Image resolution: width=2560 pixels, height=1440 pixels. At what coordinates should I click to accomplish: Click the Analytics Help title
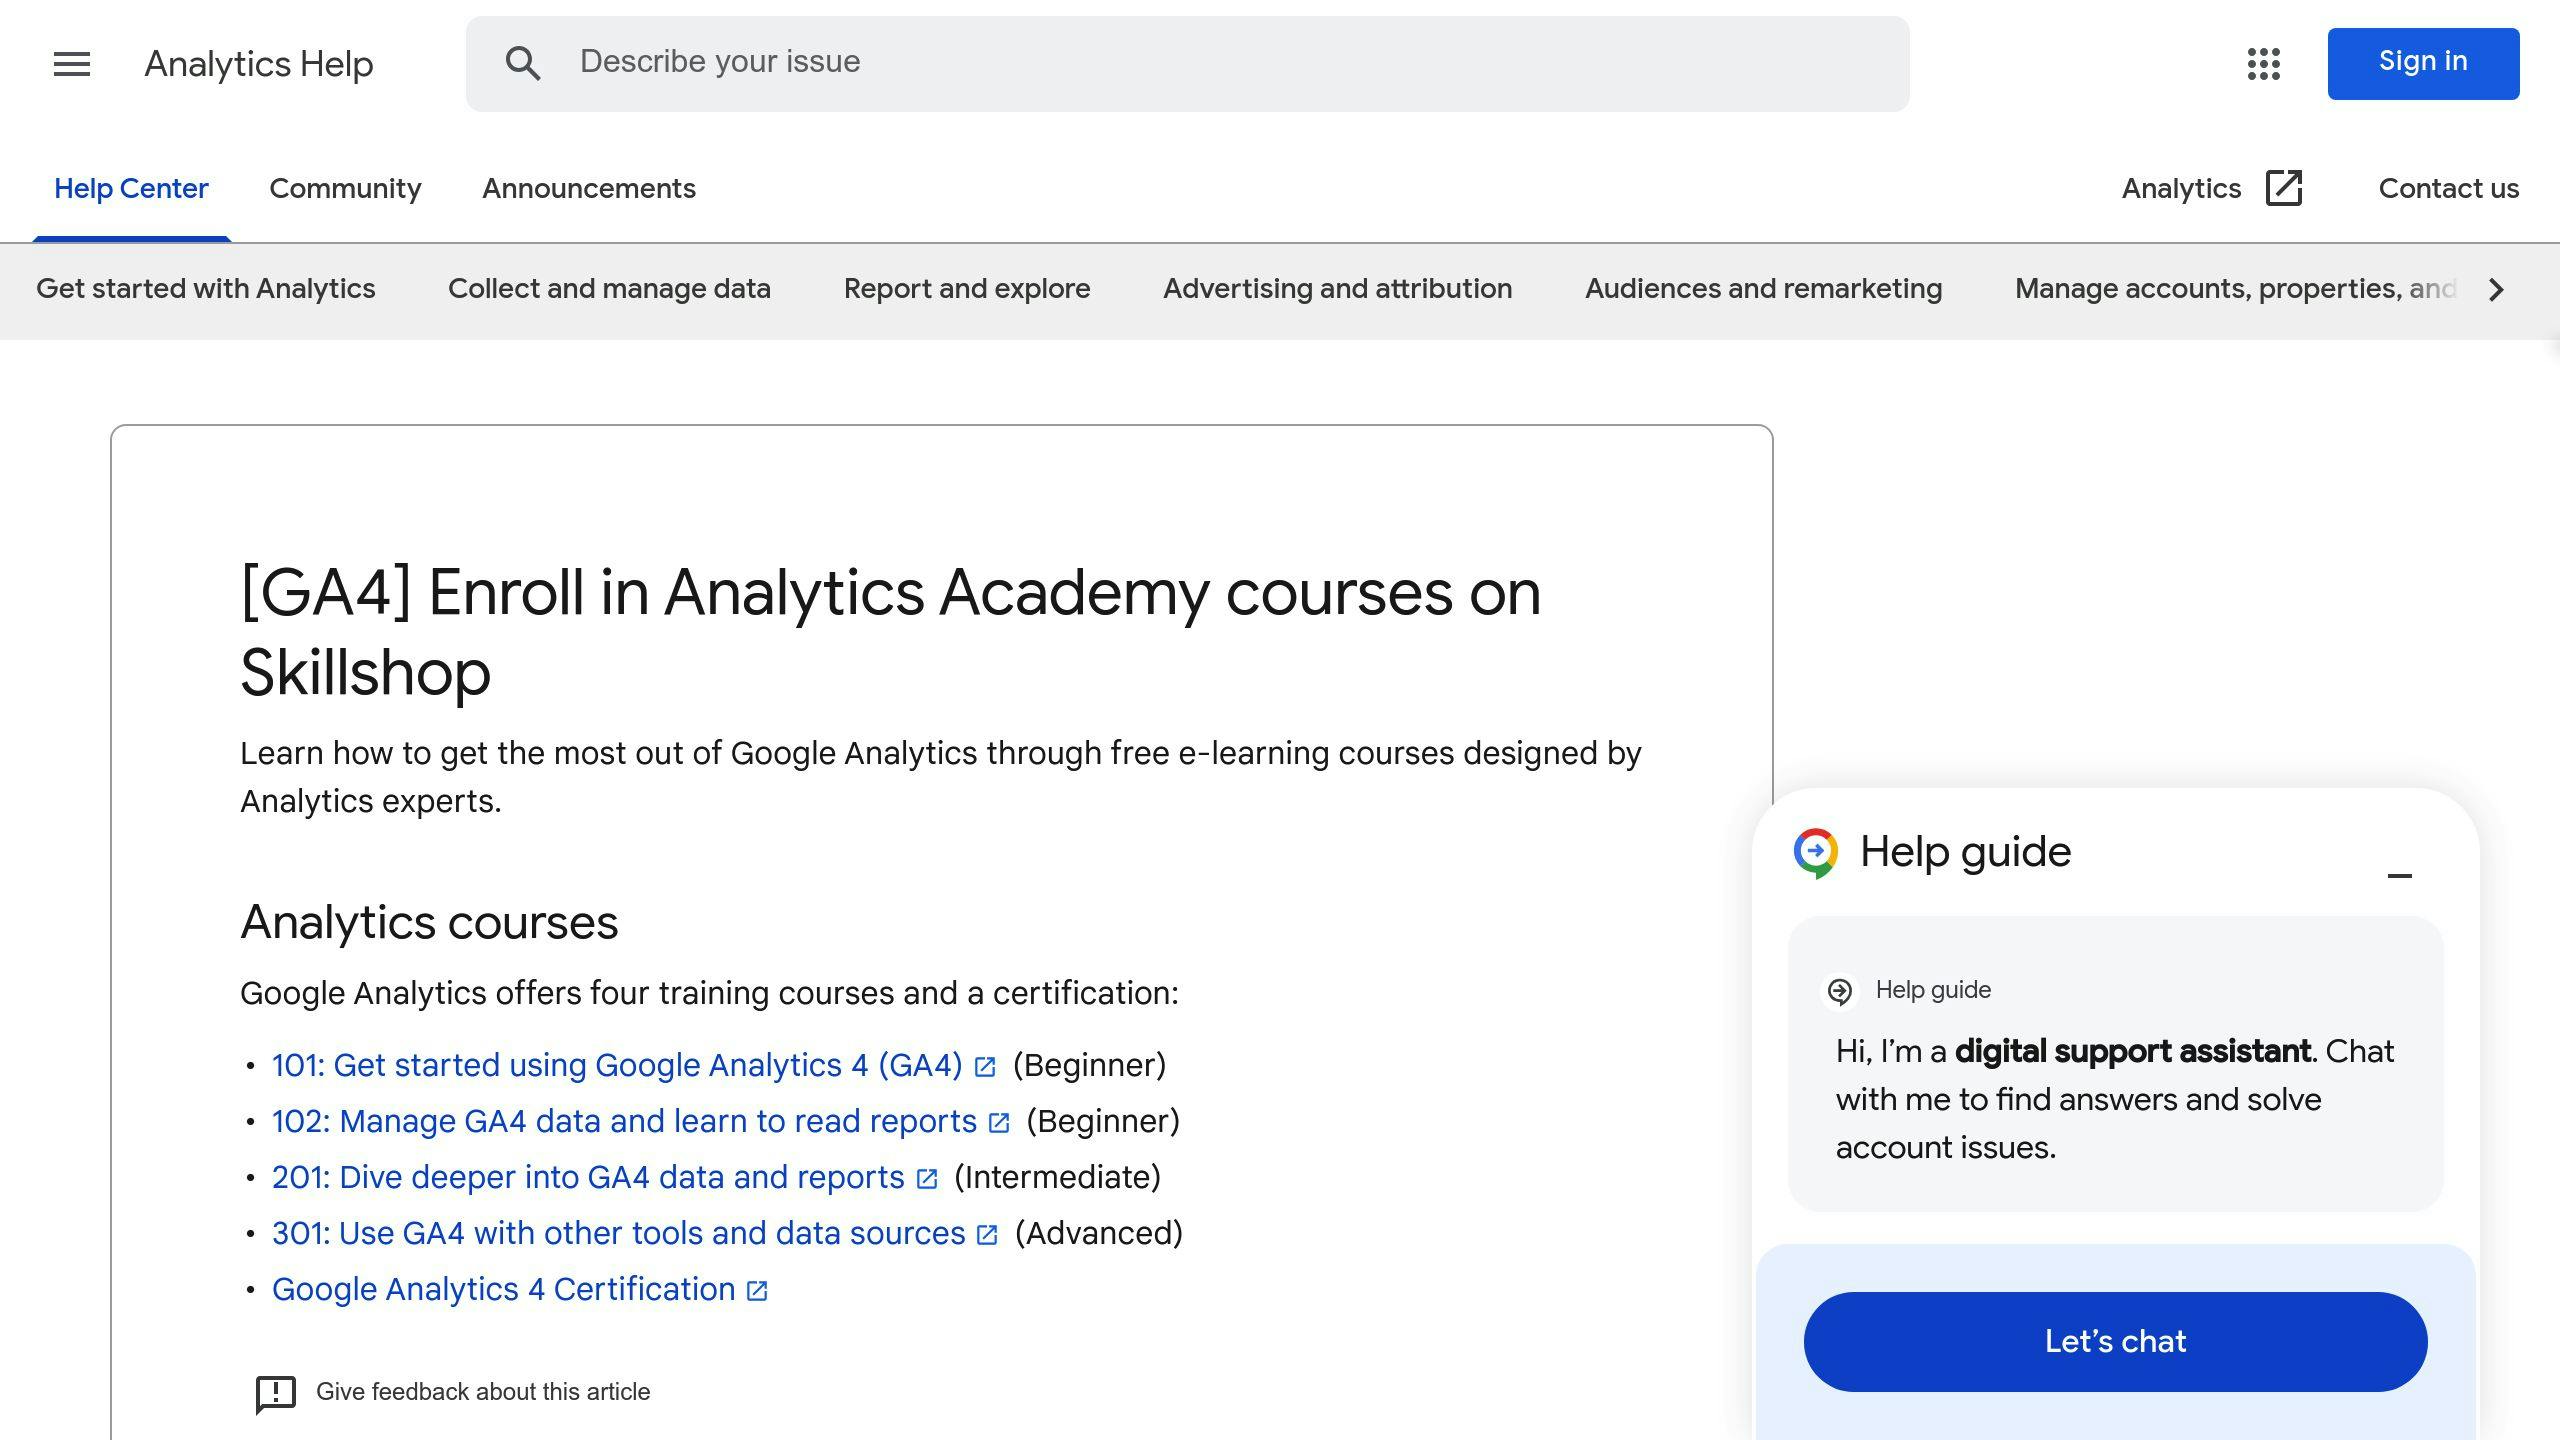[x=258, y=64]
